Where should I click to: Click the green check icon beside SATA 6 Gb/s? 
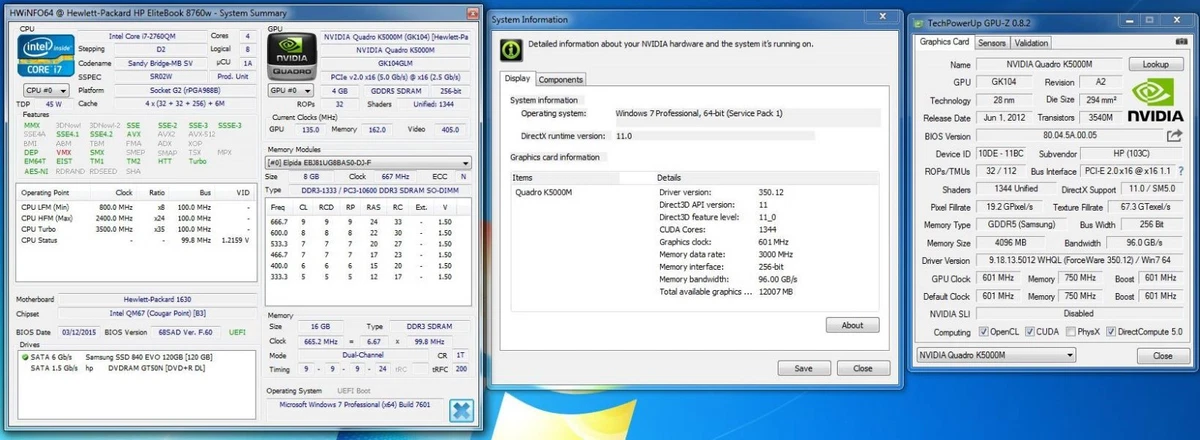pos(24,357)
